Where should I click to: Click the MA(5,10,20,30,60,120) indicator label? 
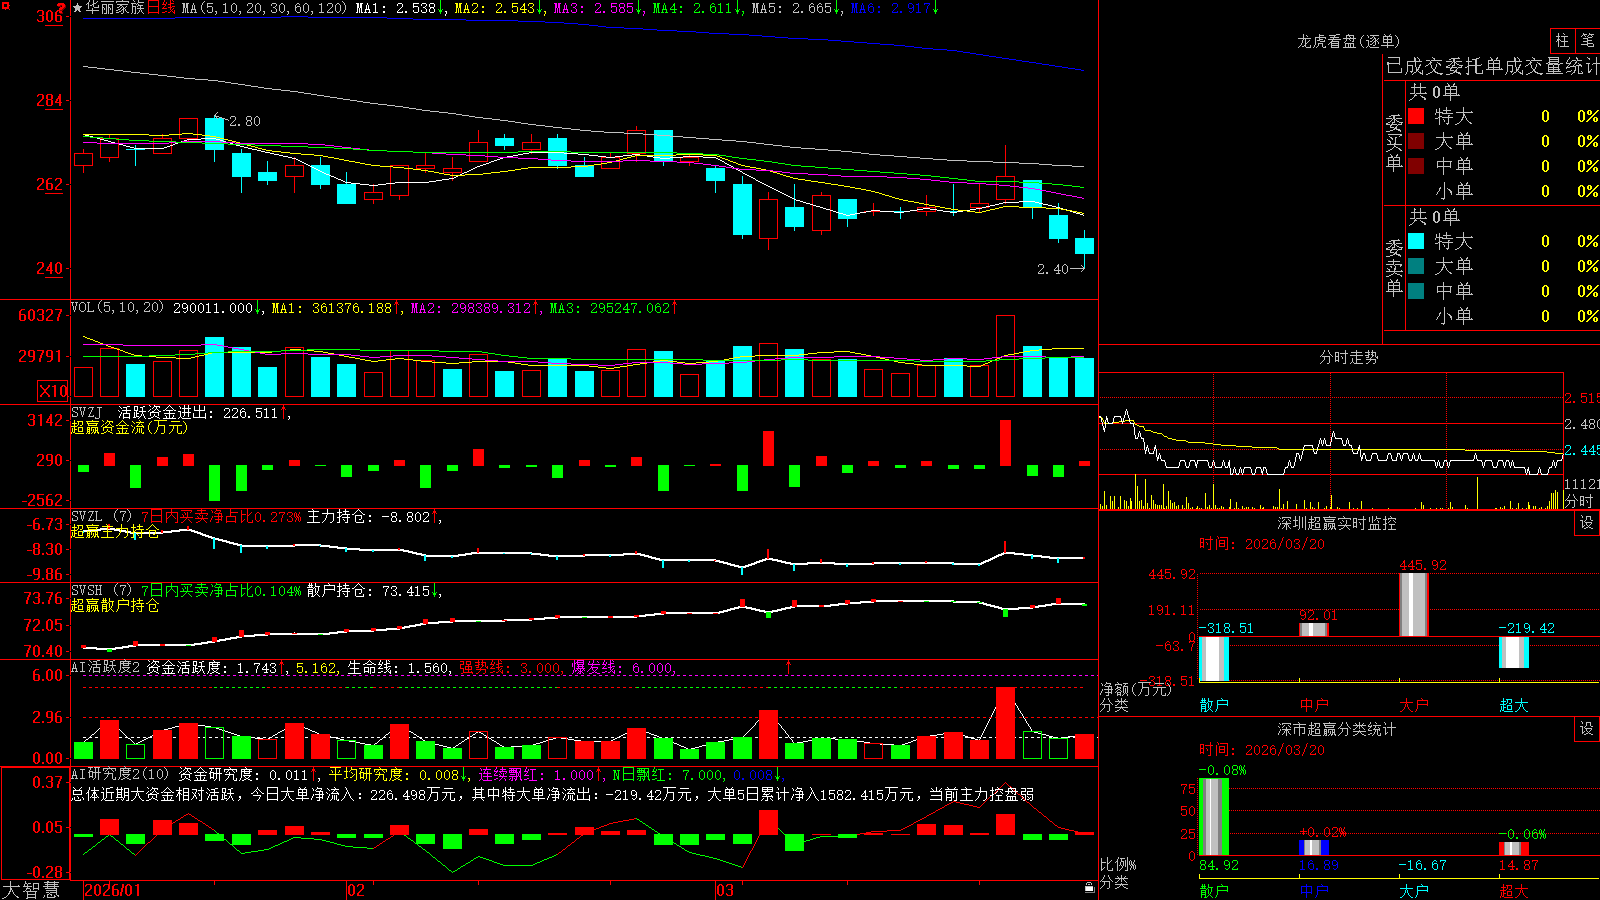265,8
